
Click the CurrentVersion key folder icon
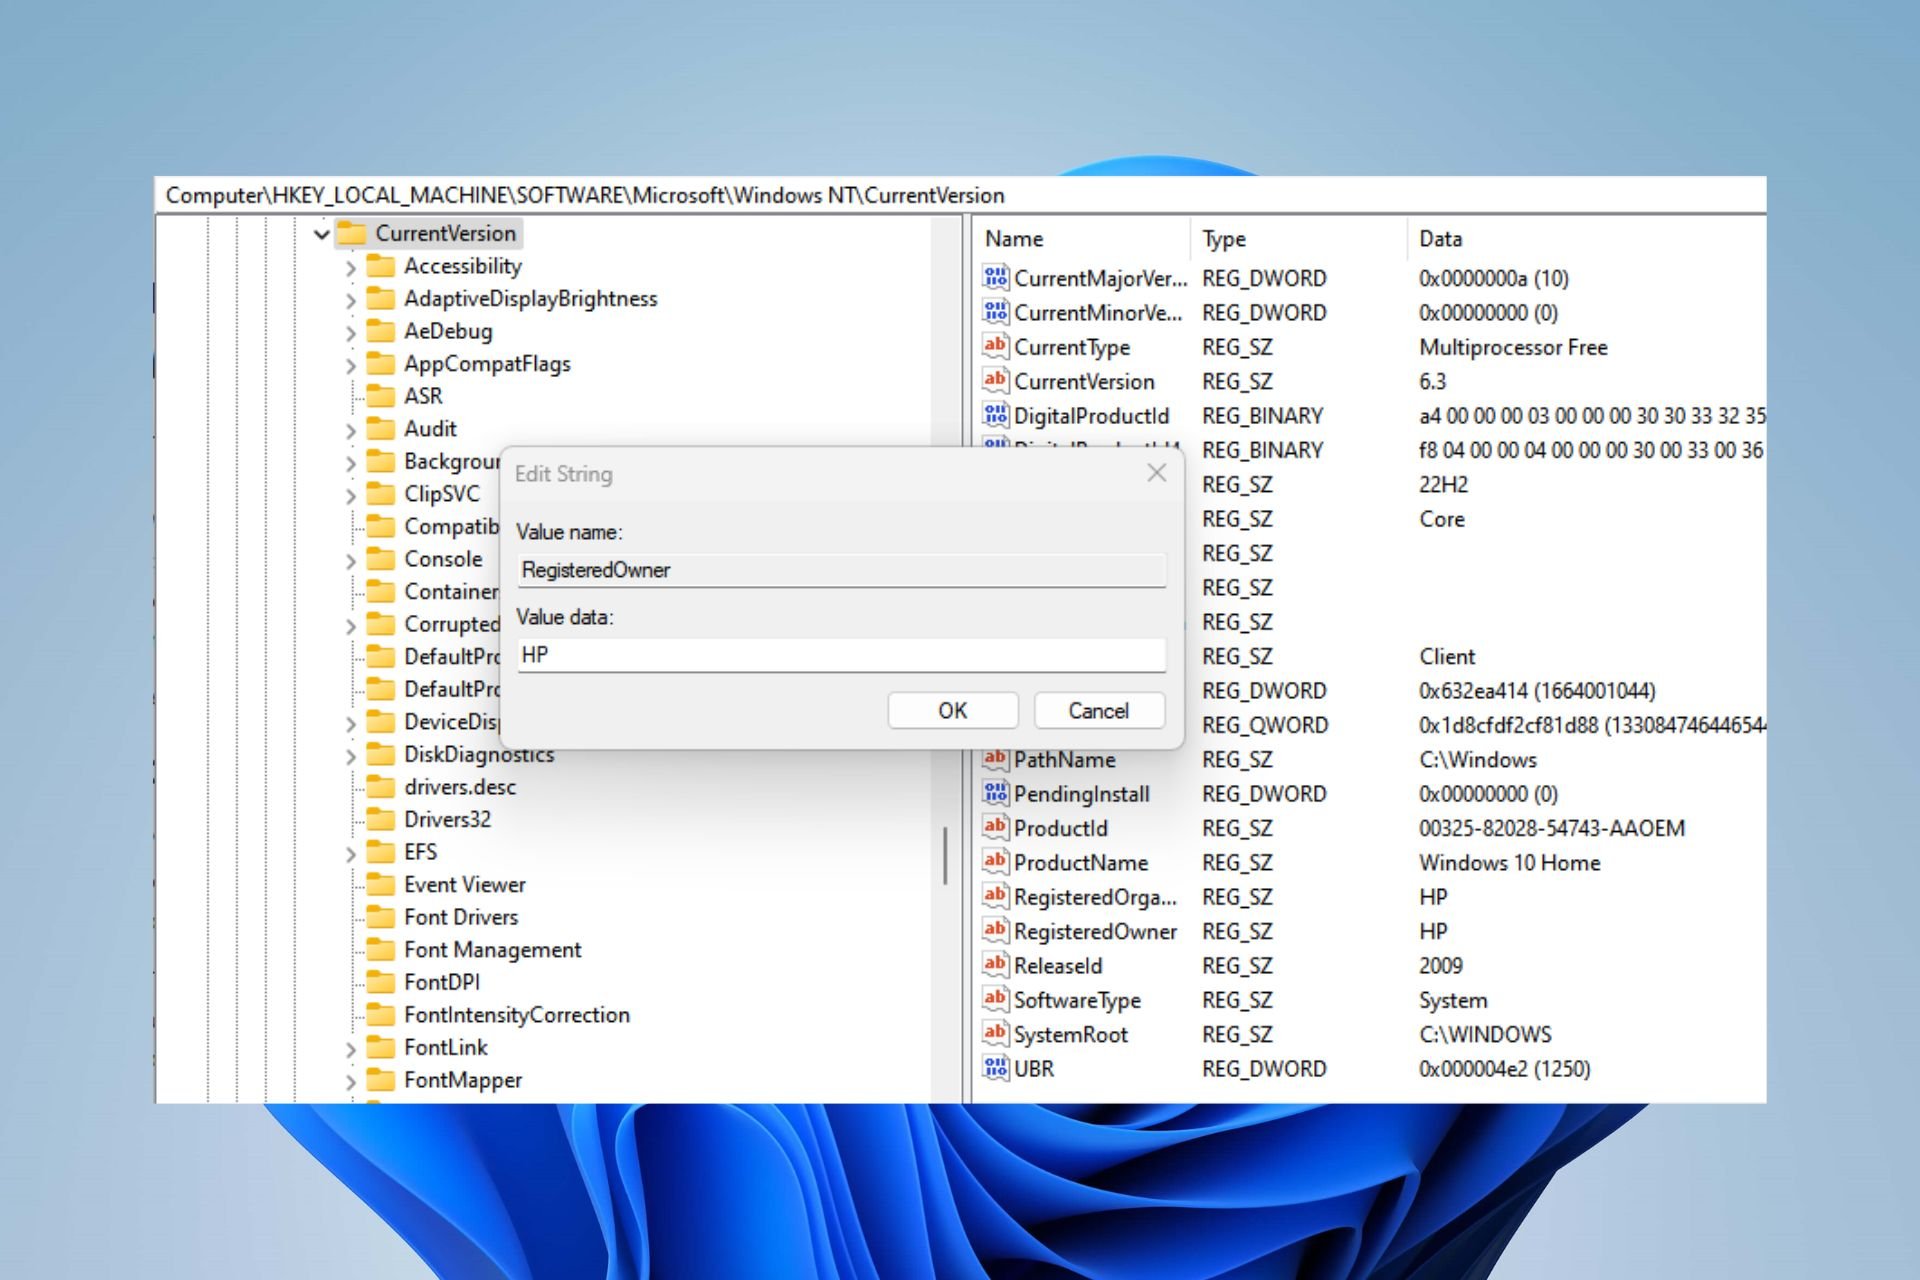click(x=351, y=233)
